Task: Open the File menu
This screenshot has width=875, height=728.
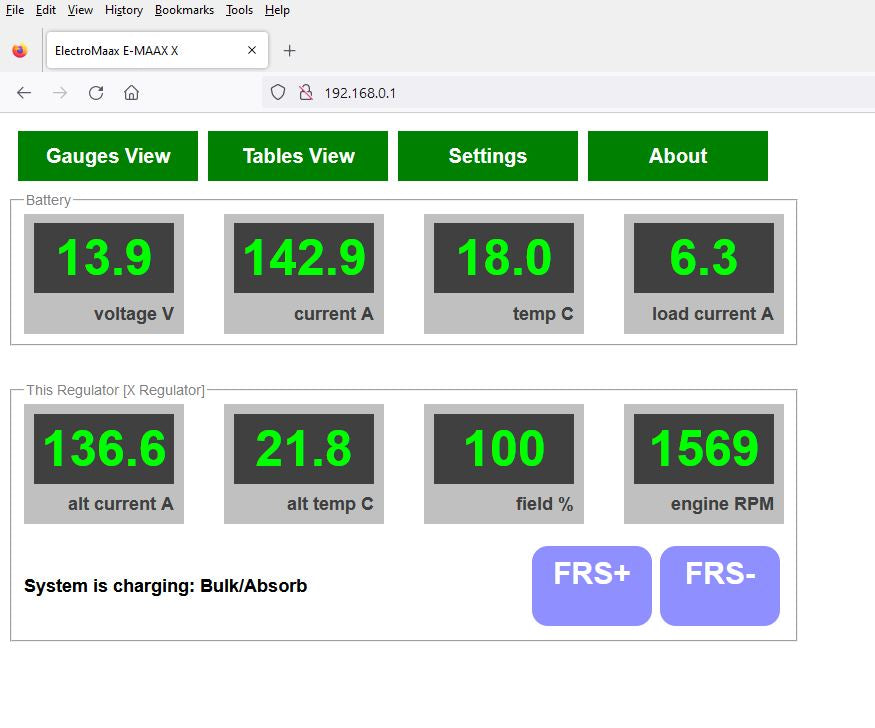Action: coord(15,10)
